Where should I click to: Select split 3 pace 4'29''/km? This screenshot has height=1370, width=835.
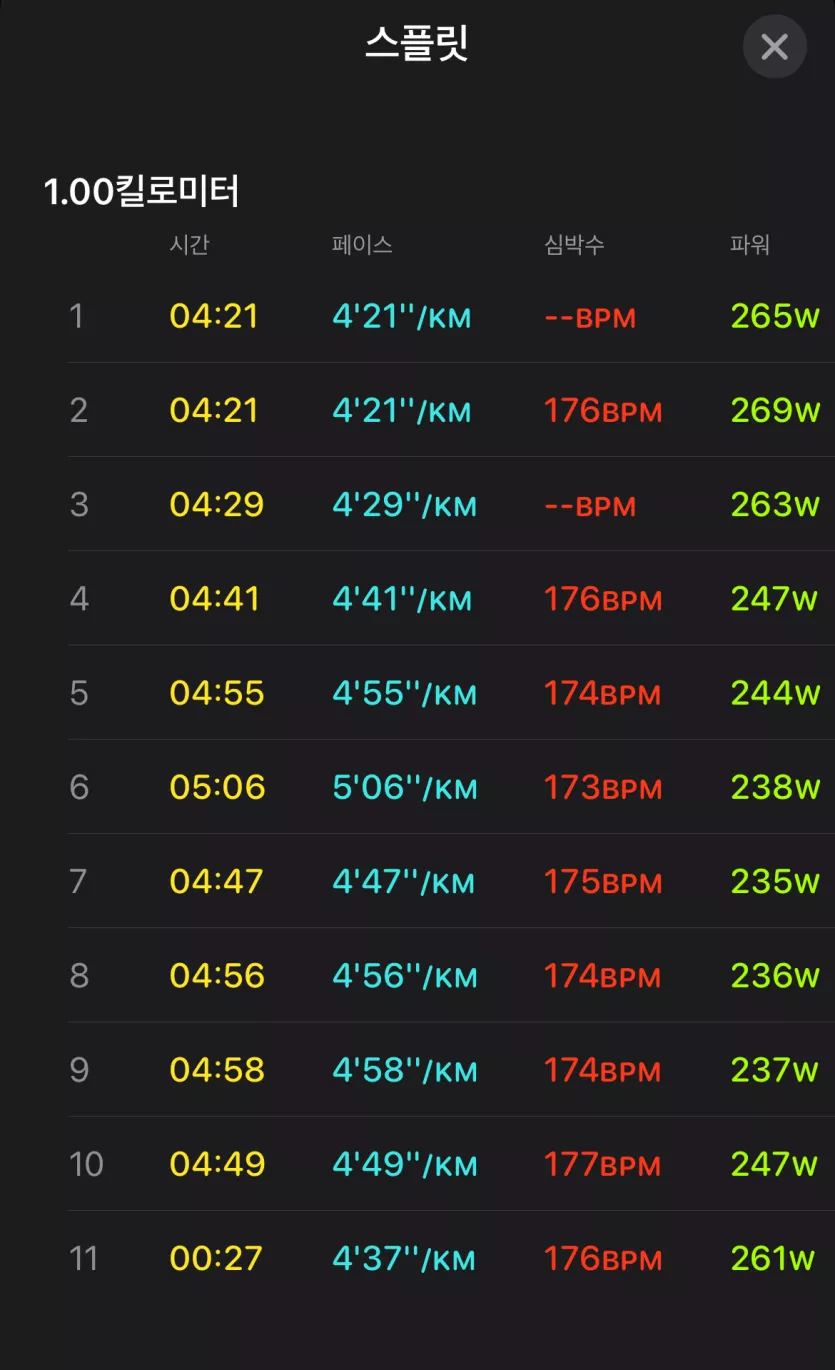coord(404,504)
